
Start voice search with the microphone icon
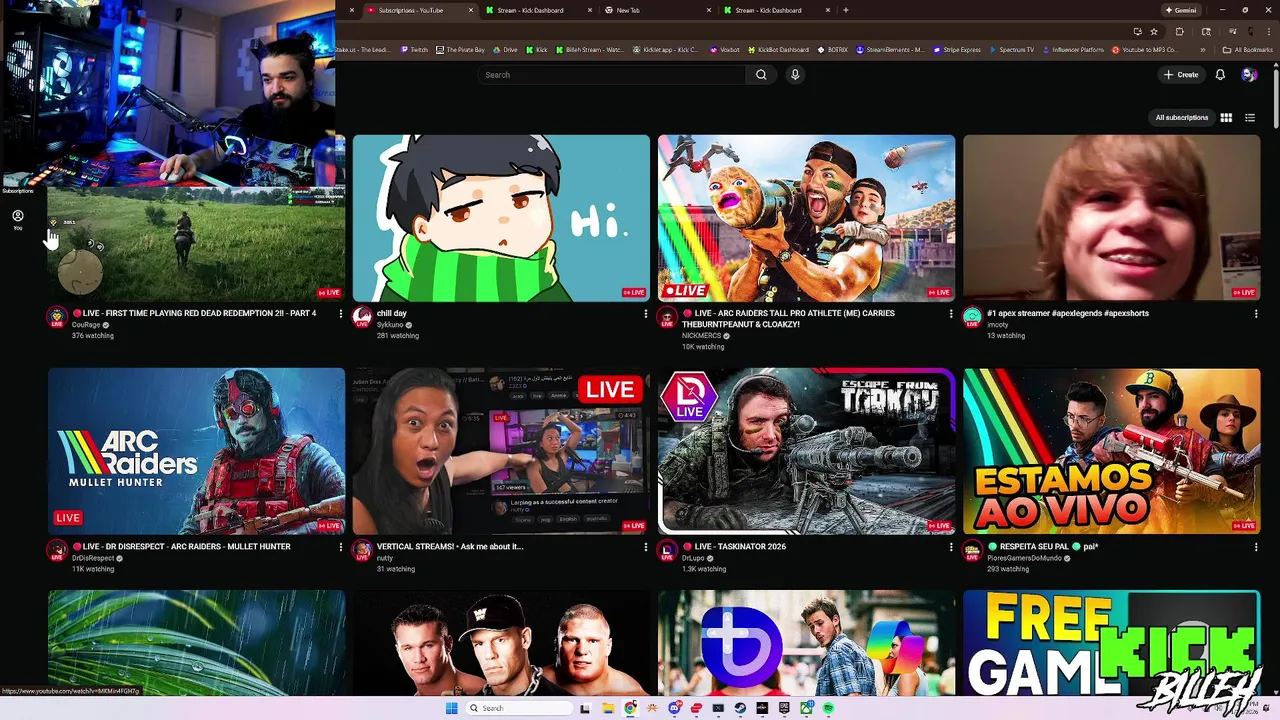pyautogui.click(x=795, y=75)
